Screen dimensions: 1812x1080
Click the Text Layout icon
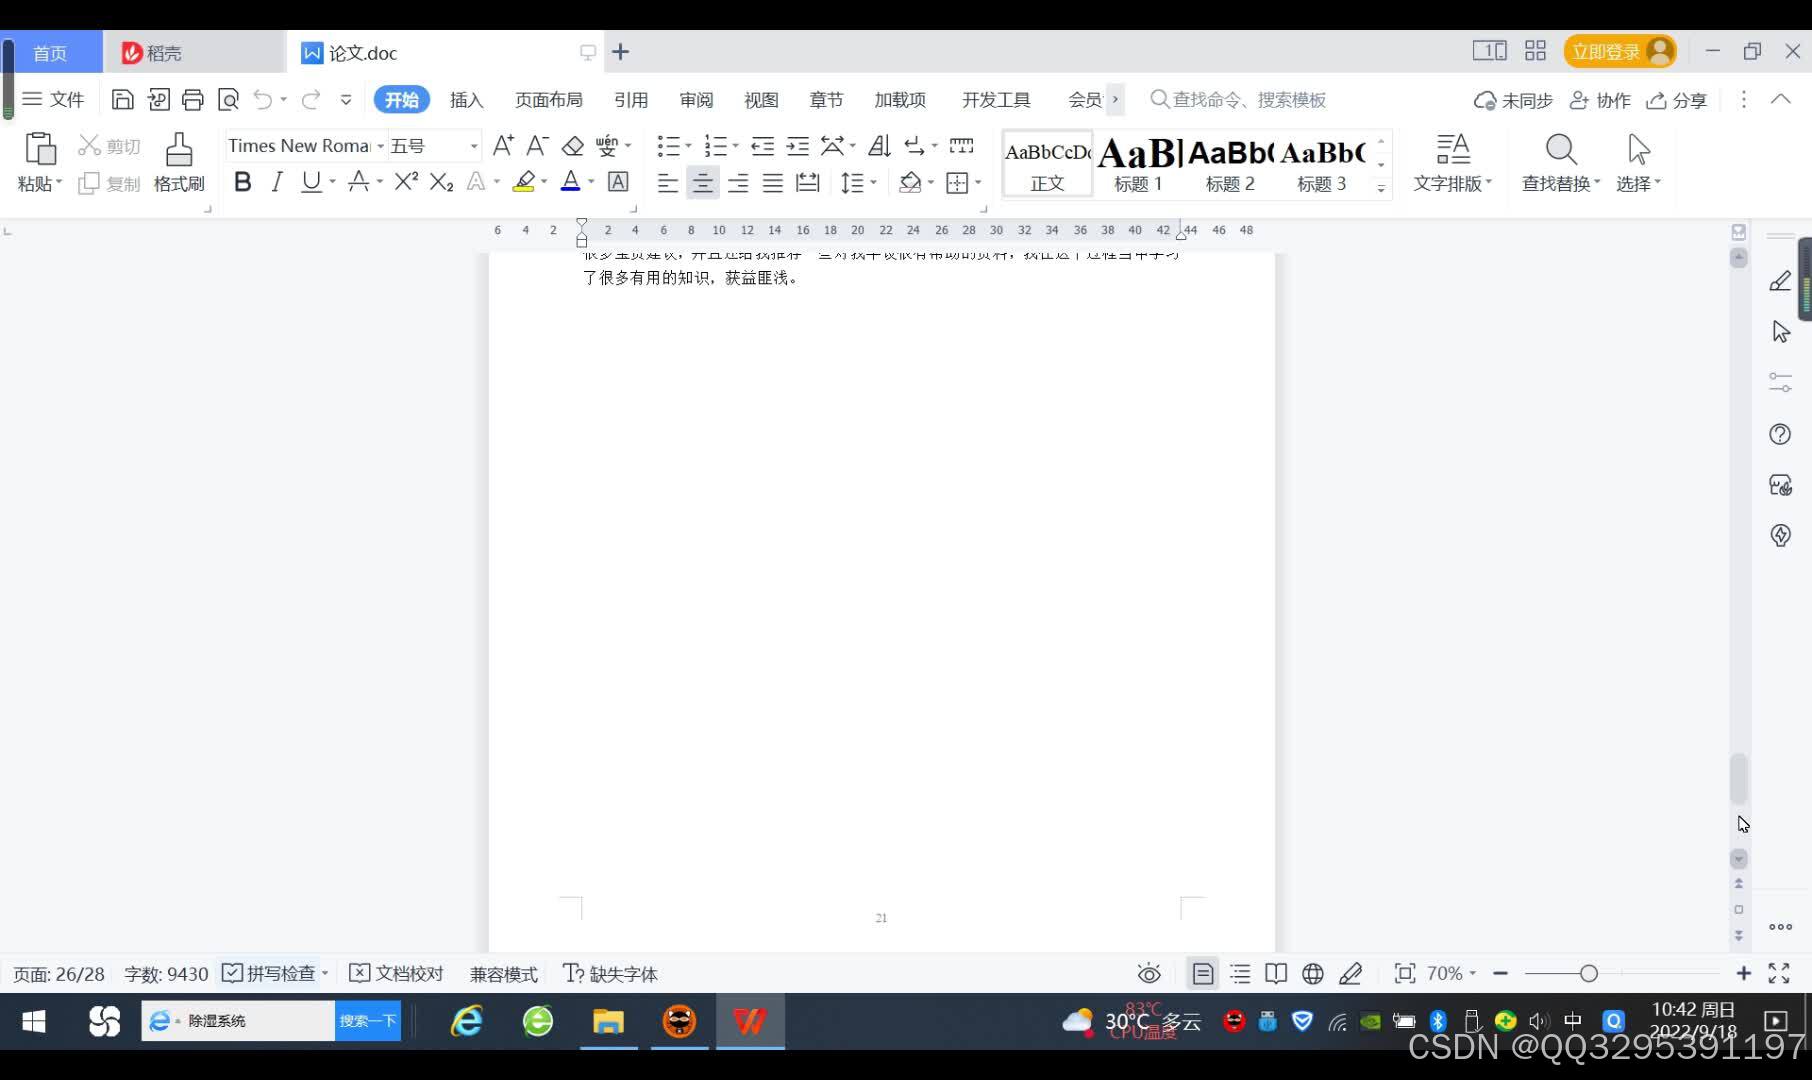(1452, 150)
